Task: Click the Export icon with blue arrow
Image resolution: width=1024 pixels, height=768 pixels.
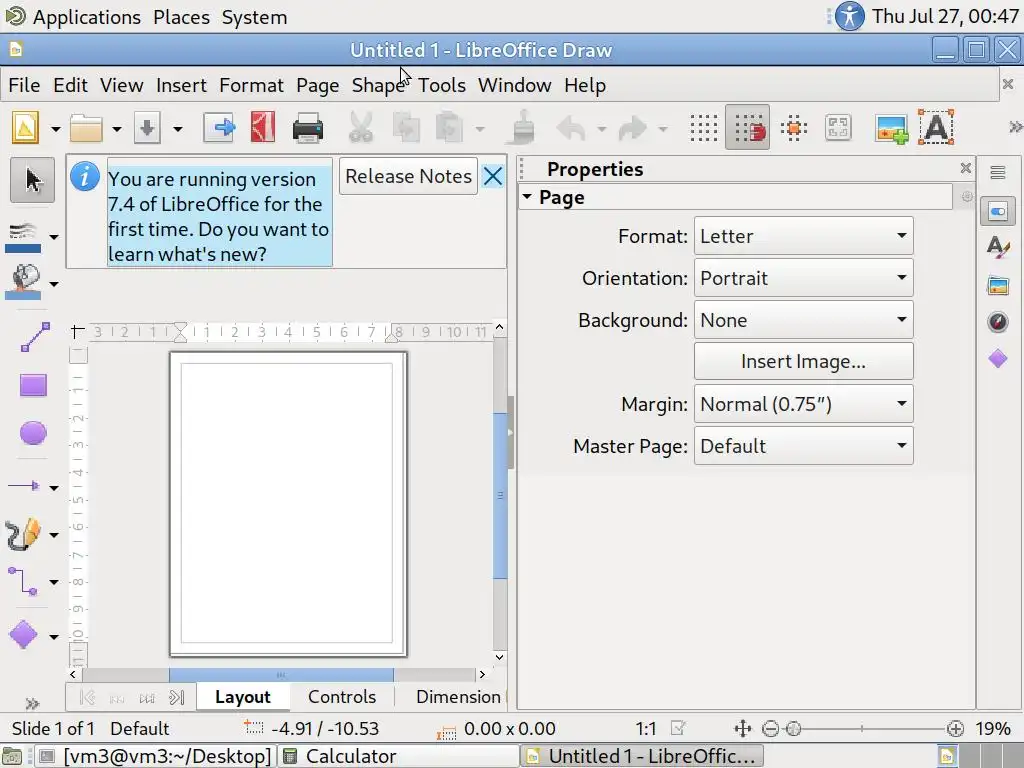Action: pyautogui.click(x=219, y=127)
